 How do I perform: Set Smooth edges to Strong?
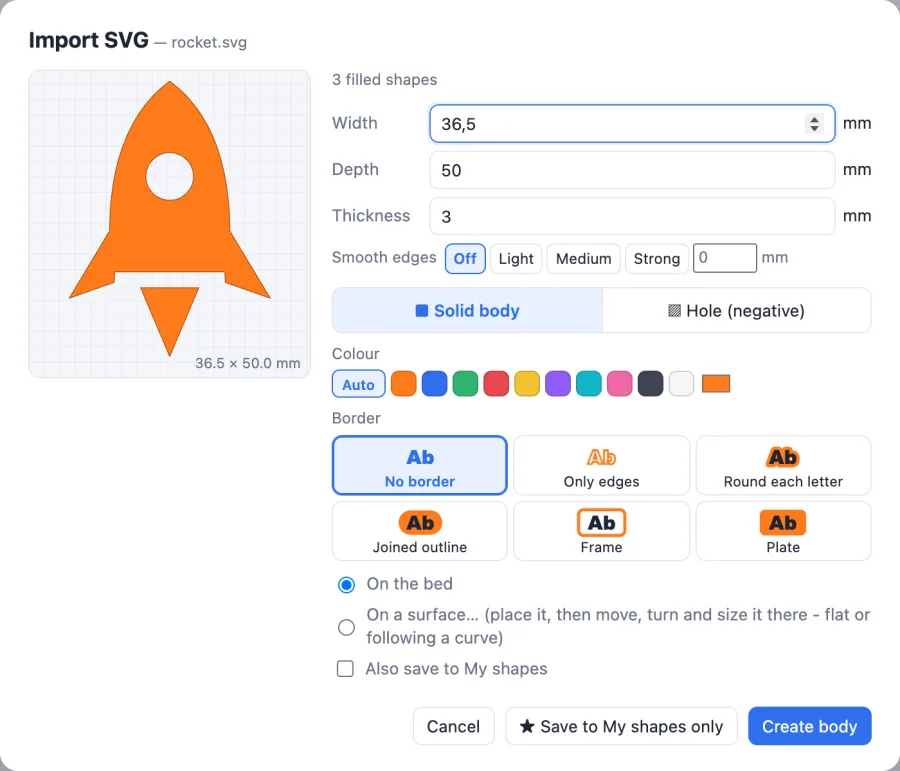(x=657, y=258)
